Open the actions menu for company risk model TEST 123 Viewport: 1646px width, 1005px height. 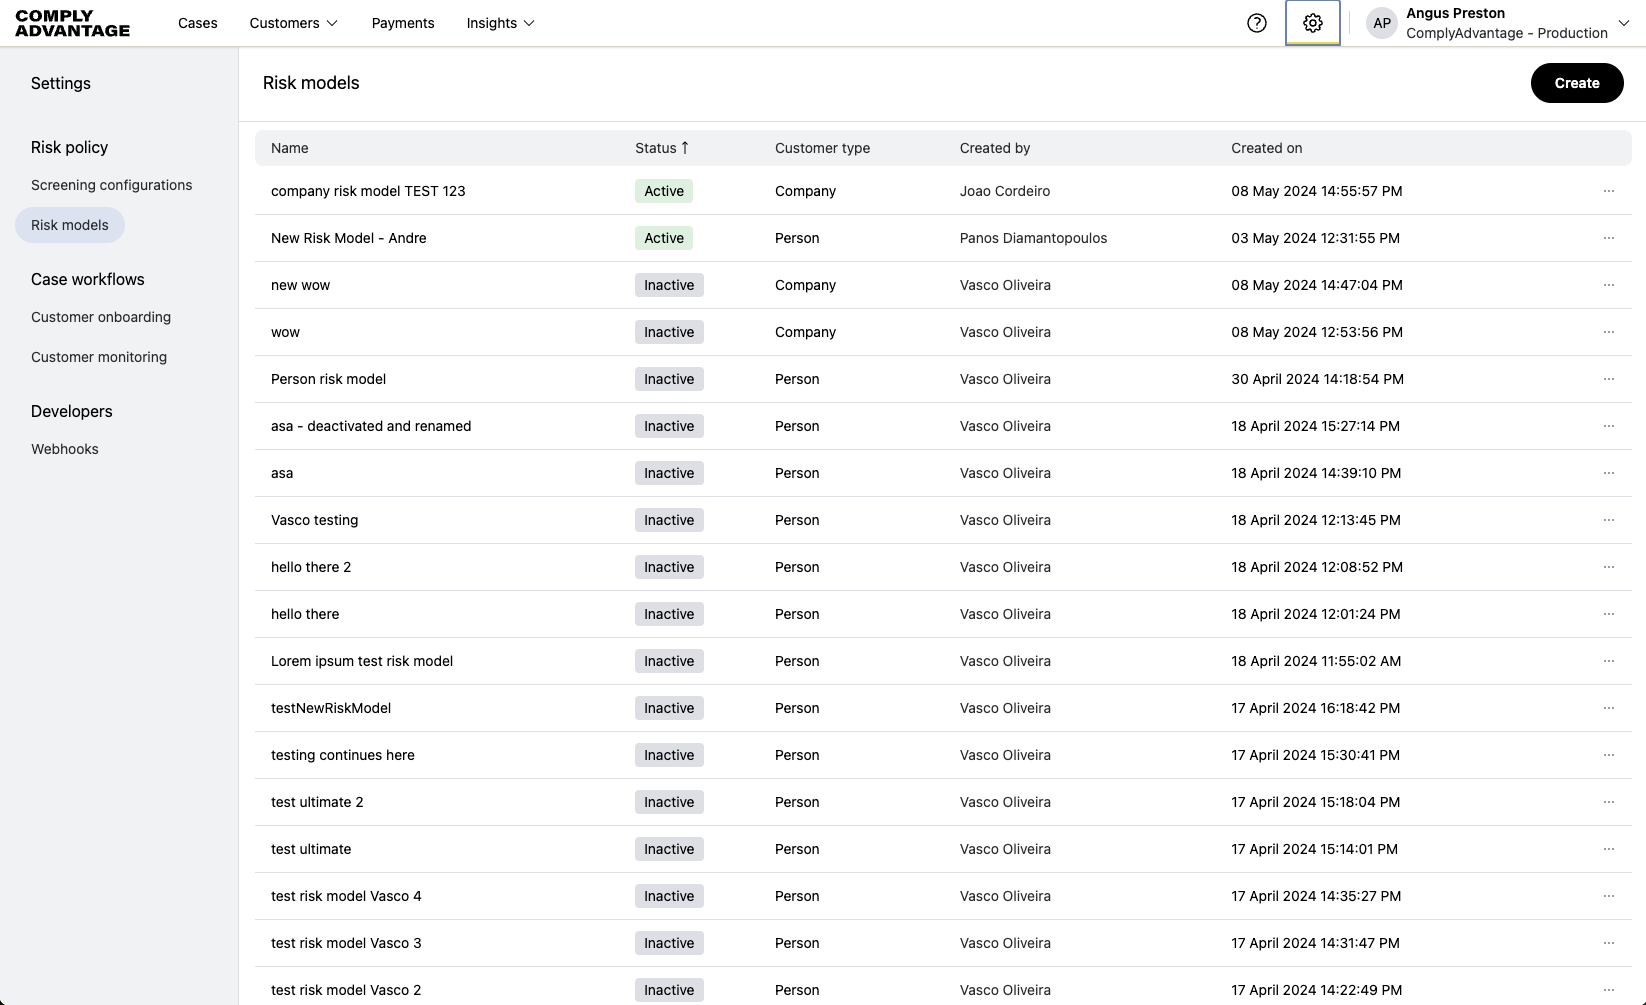[x=1609, y=191]
